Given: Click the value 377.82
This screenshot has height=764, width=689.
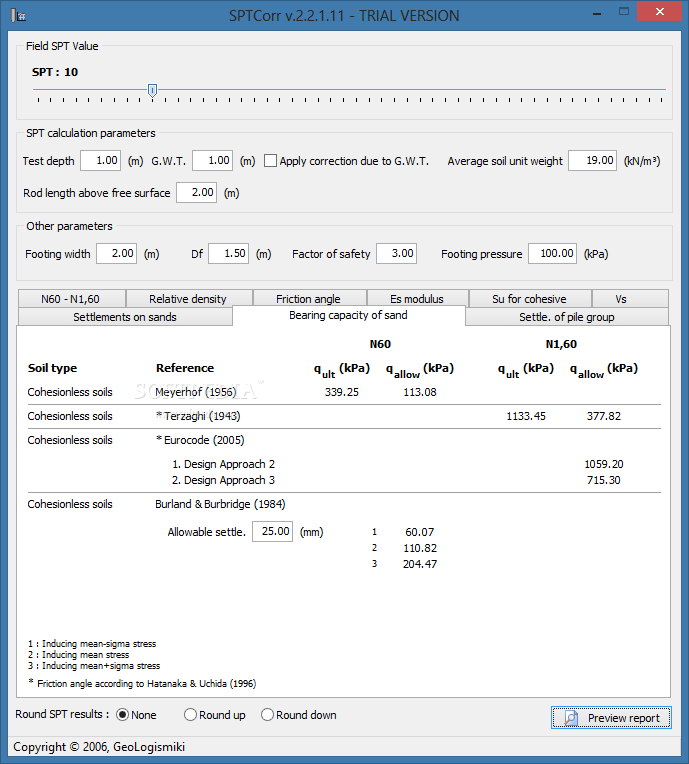Looking at the screenshot, I should coord(604,416).
